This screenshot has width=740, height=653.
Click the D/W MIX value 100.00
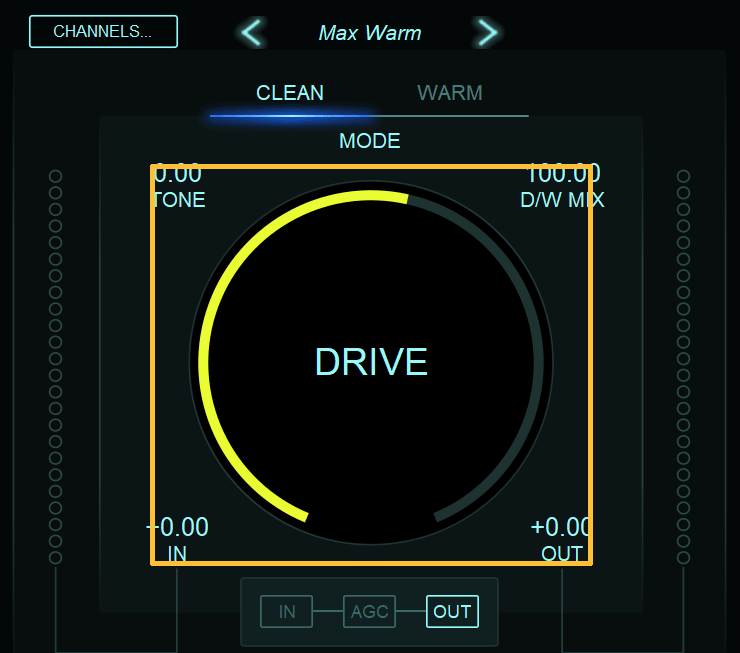pos(563,174)
